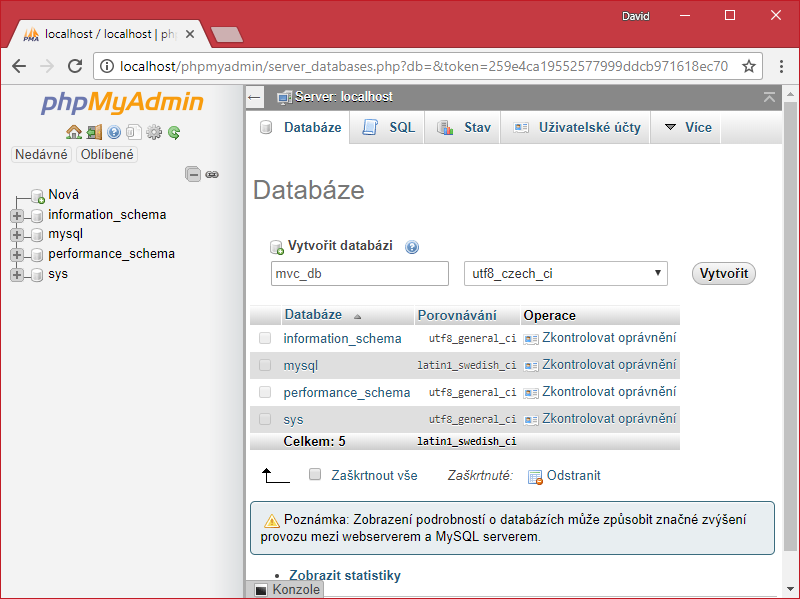Reload navigation panel with green refresh icon
The image size is (800, 599).
pyautogui.click(x=172, y=132)
